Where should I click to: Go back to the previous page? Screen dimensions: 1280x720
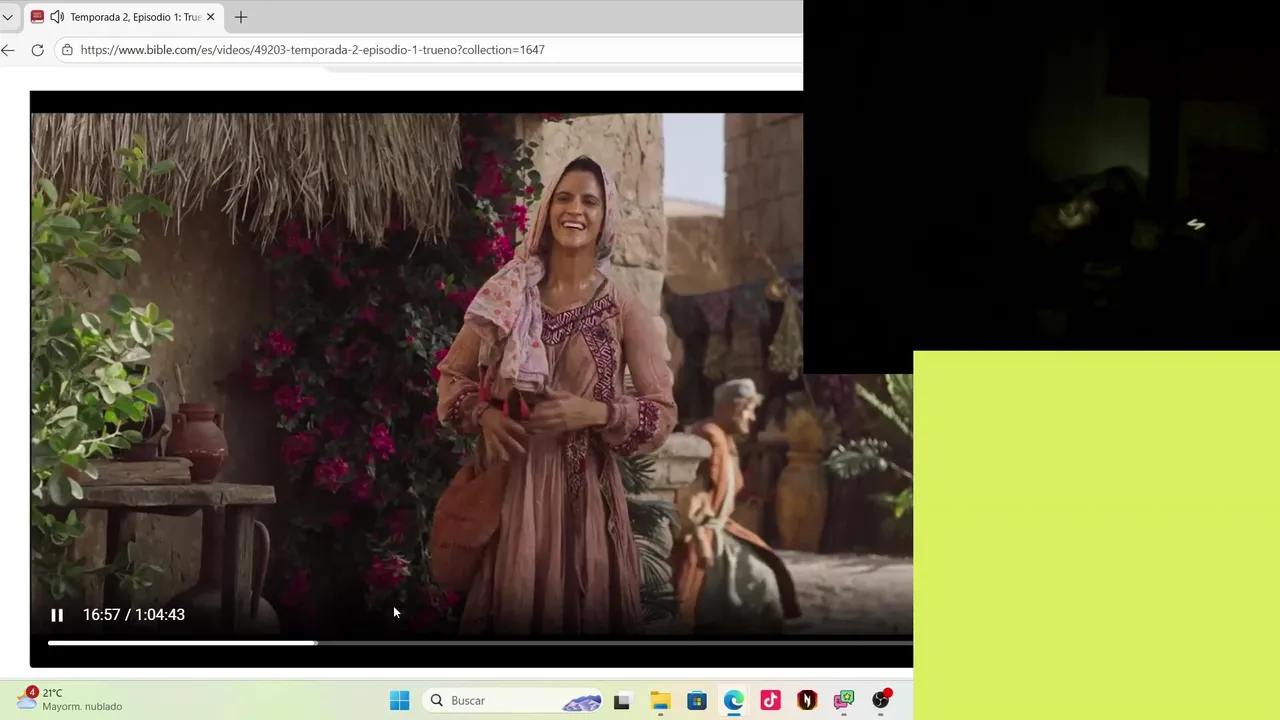pyautogui.click(x=8, y=50)
